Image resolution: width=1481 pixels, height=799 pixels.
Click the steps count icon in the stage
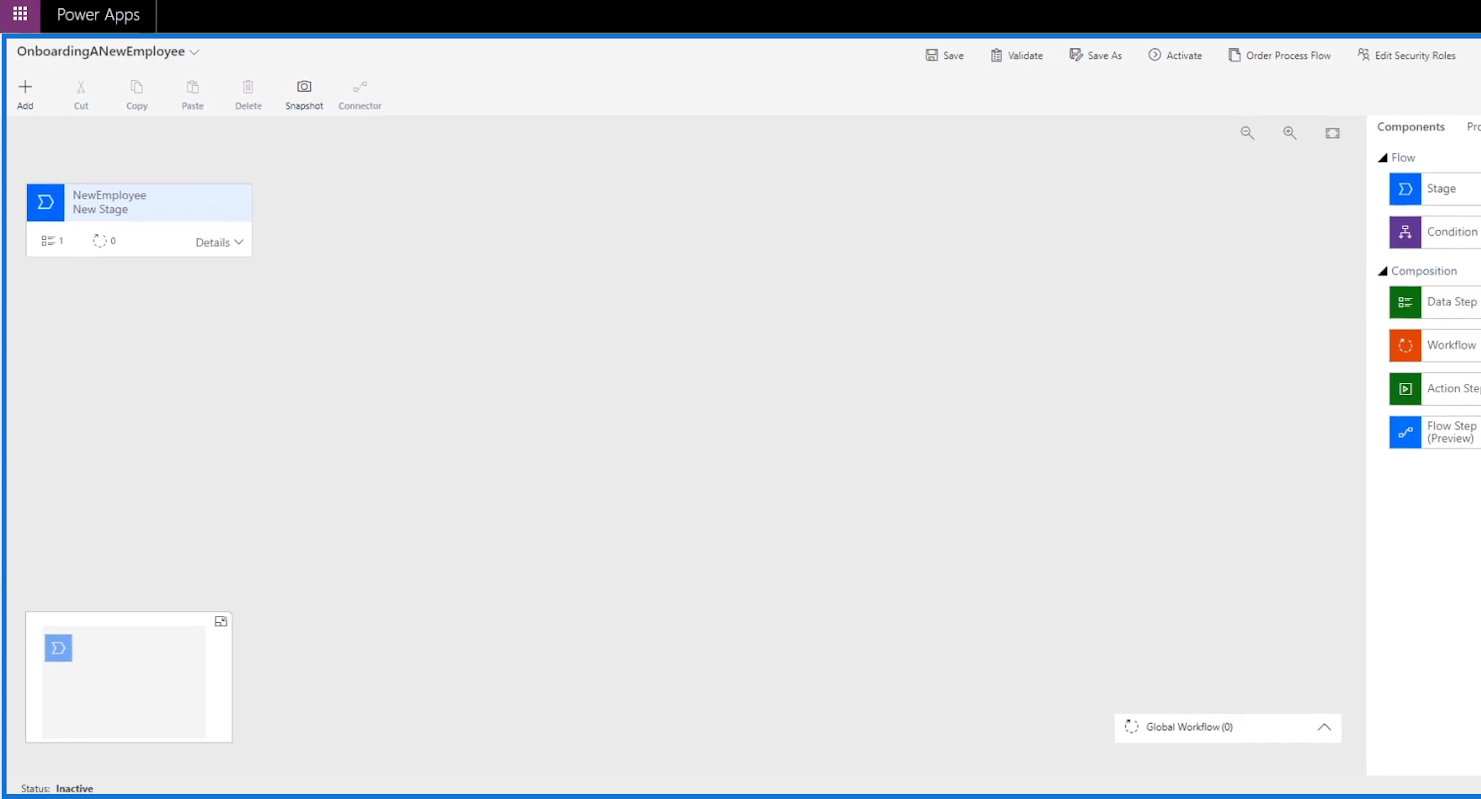pyautogui.click(x=48, y=241)
